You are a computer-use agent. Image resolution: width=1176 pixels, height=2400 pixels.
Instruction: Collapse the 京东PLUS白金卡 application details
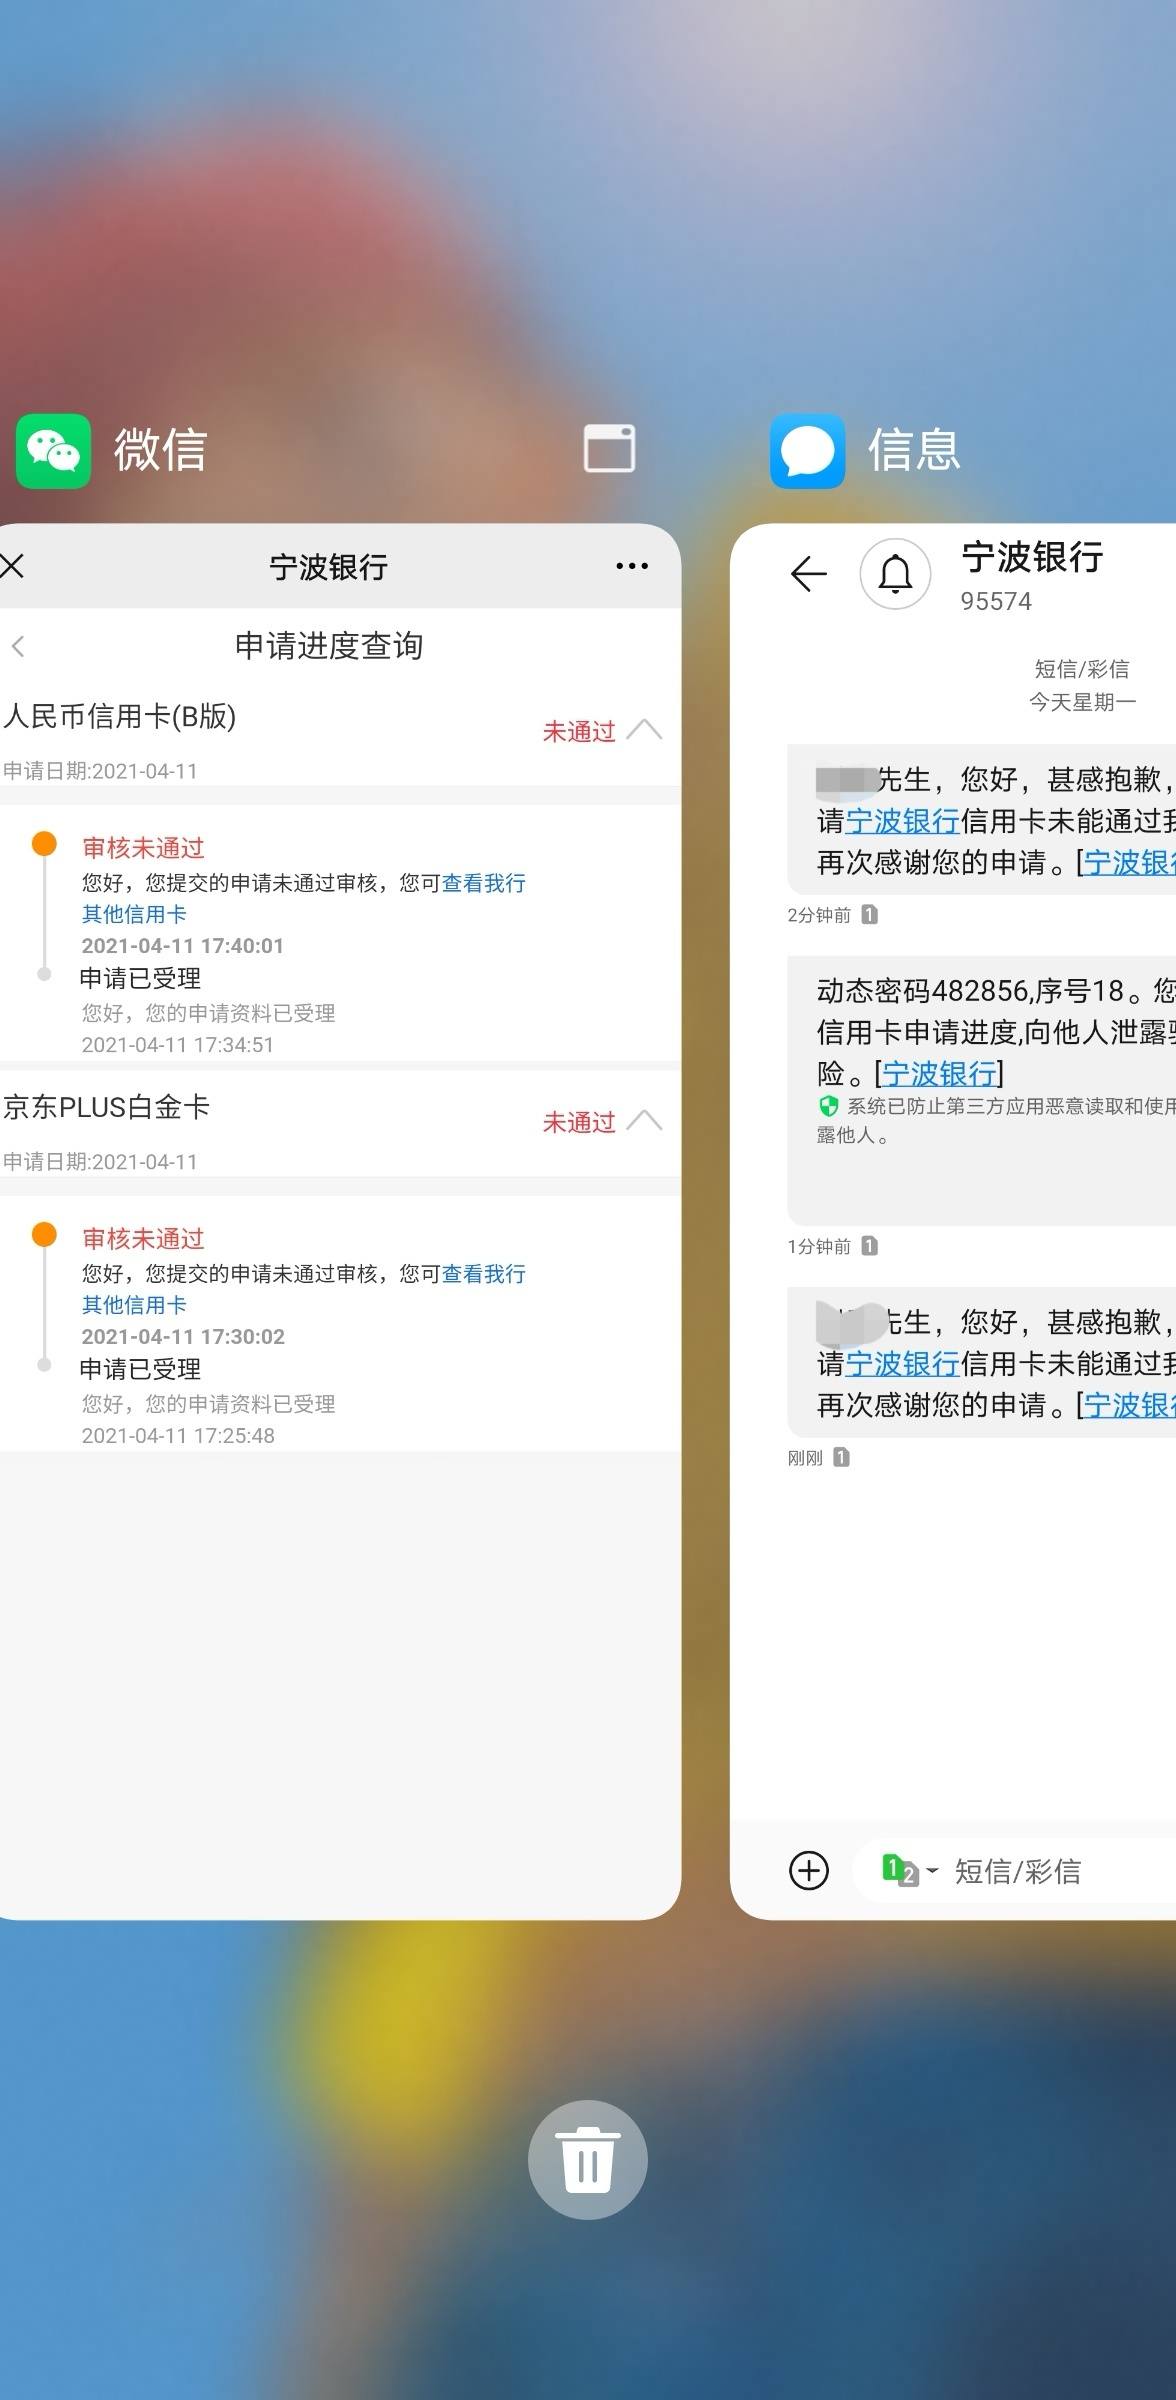(644, 1121)
